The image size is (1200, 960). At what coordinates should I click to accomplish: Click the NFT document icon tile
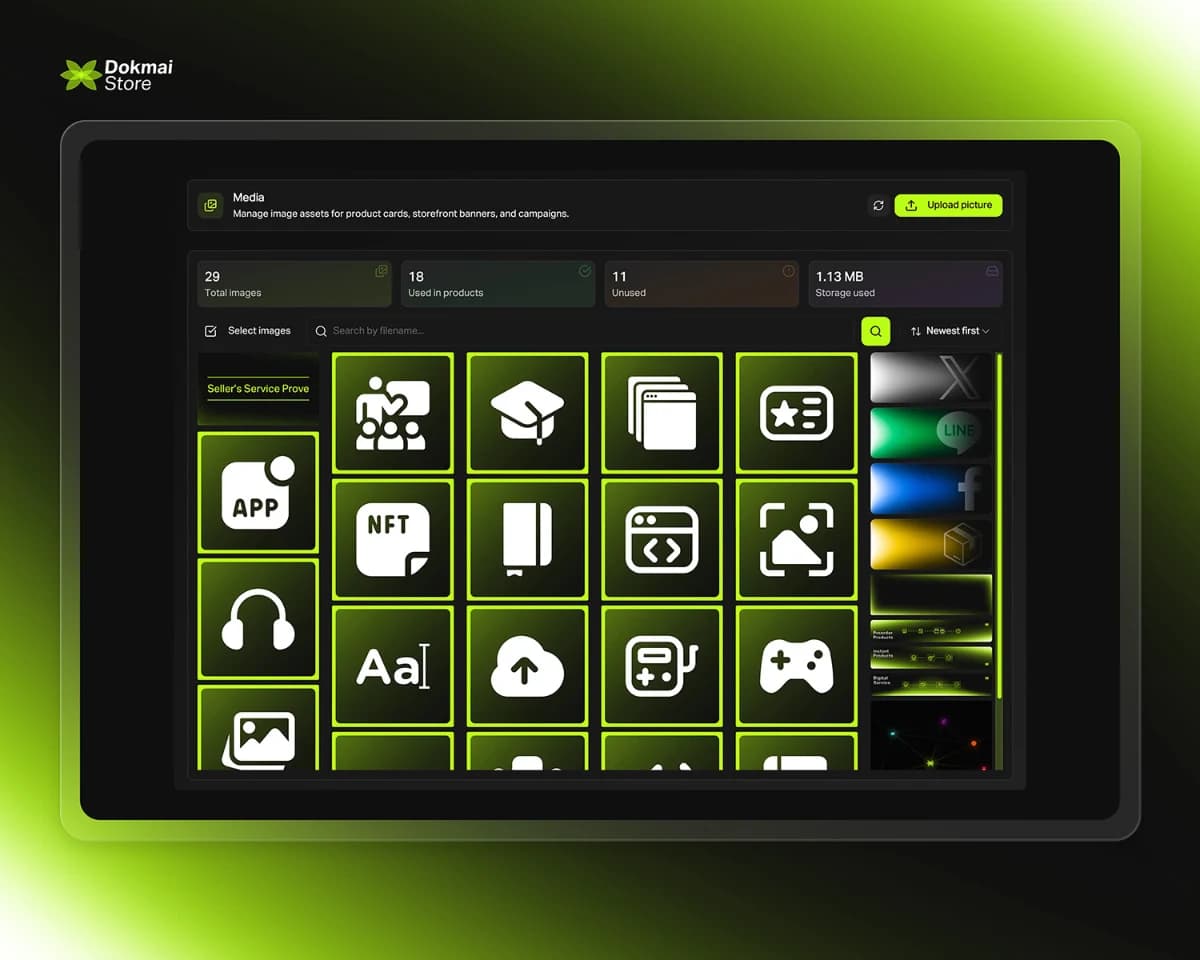click(x=393, y=538)
